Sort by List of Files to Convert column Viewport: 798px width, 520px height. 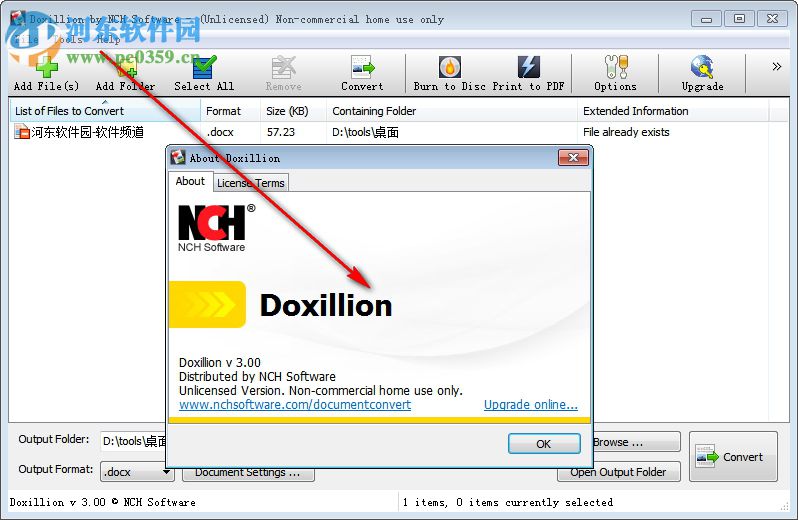[x=105, y=111]
